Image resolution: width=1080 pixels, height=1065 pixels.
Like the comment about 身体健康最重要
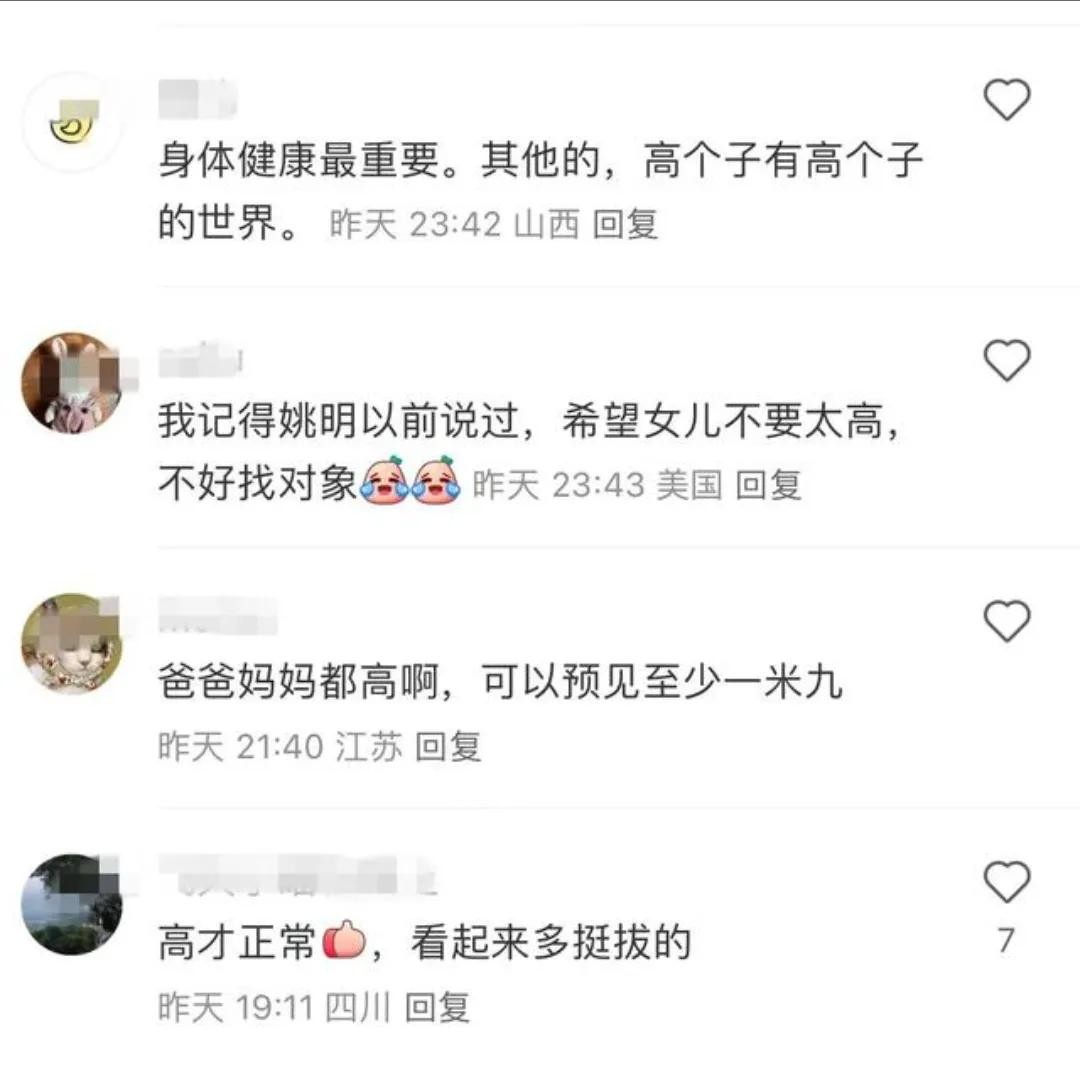point(1006,100)
